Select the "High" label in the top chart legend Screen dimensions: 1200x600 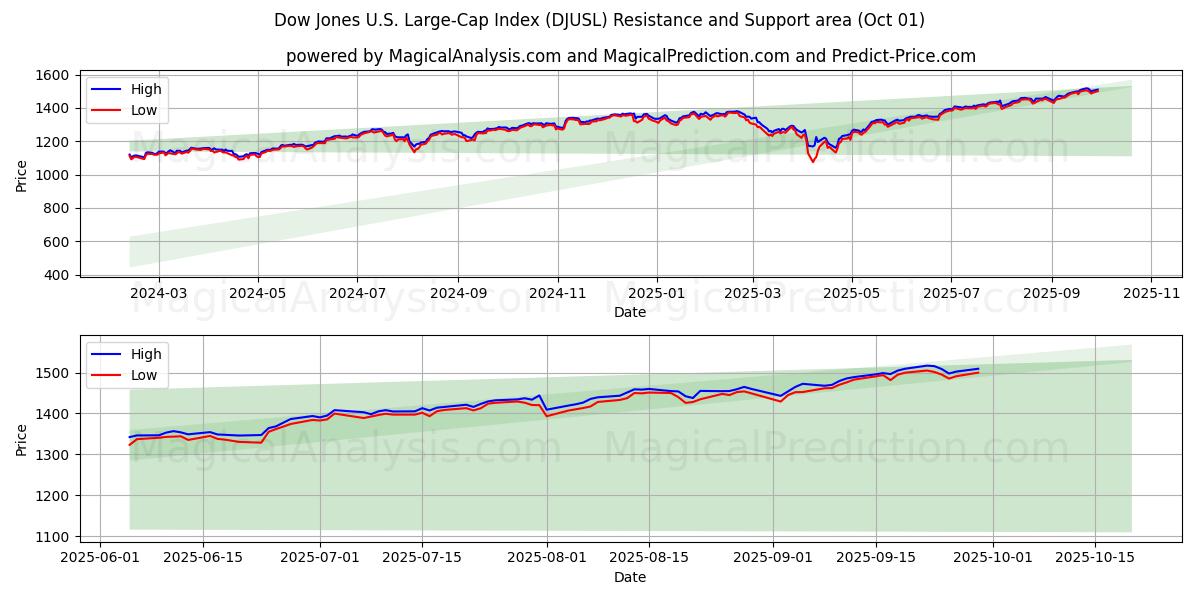point(146,89)
